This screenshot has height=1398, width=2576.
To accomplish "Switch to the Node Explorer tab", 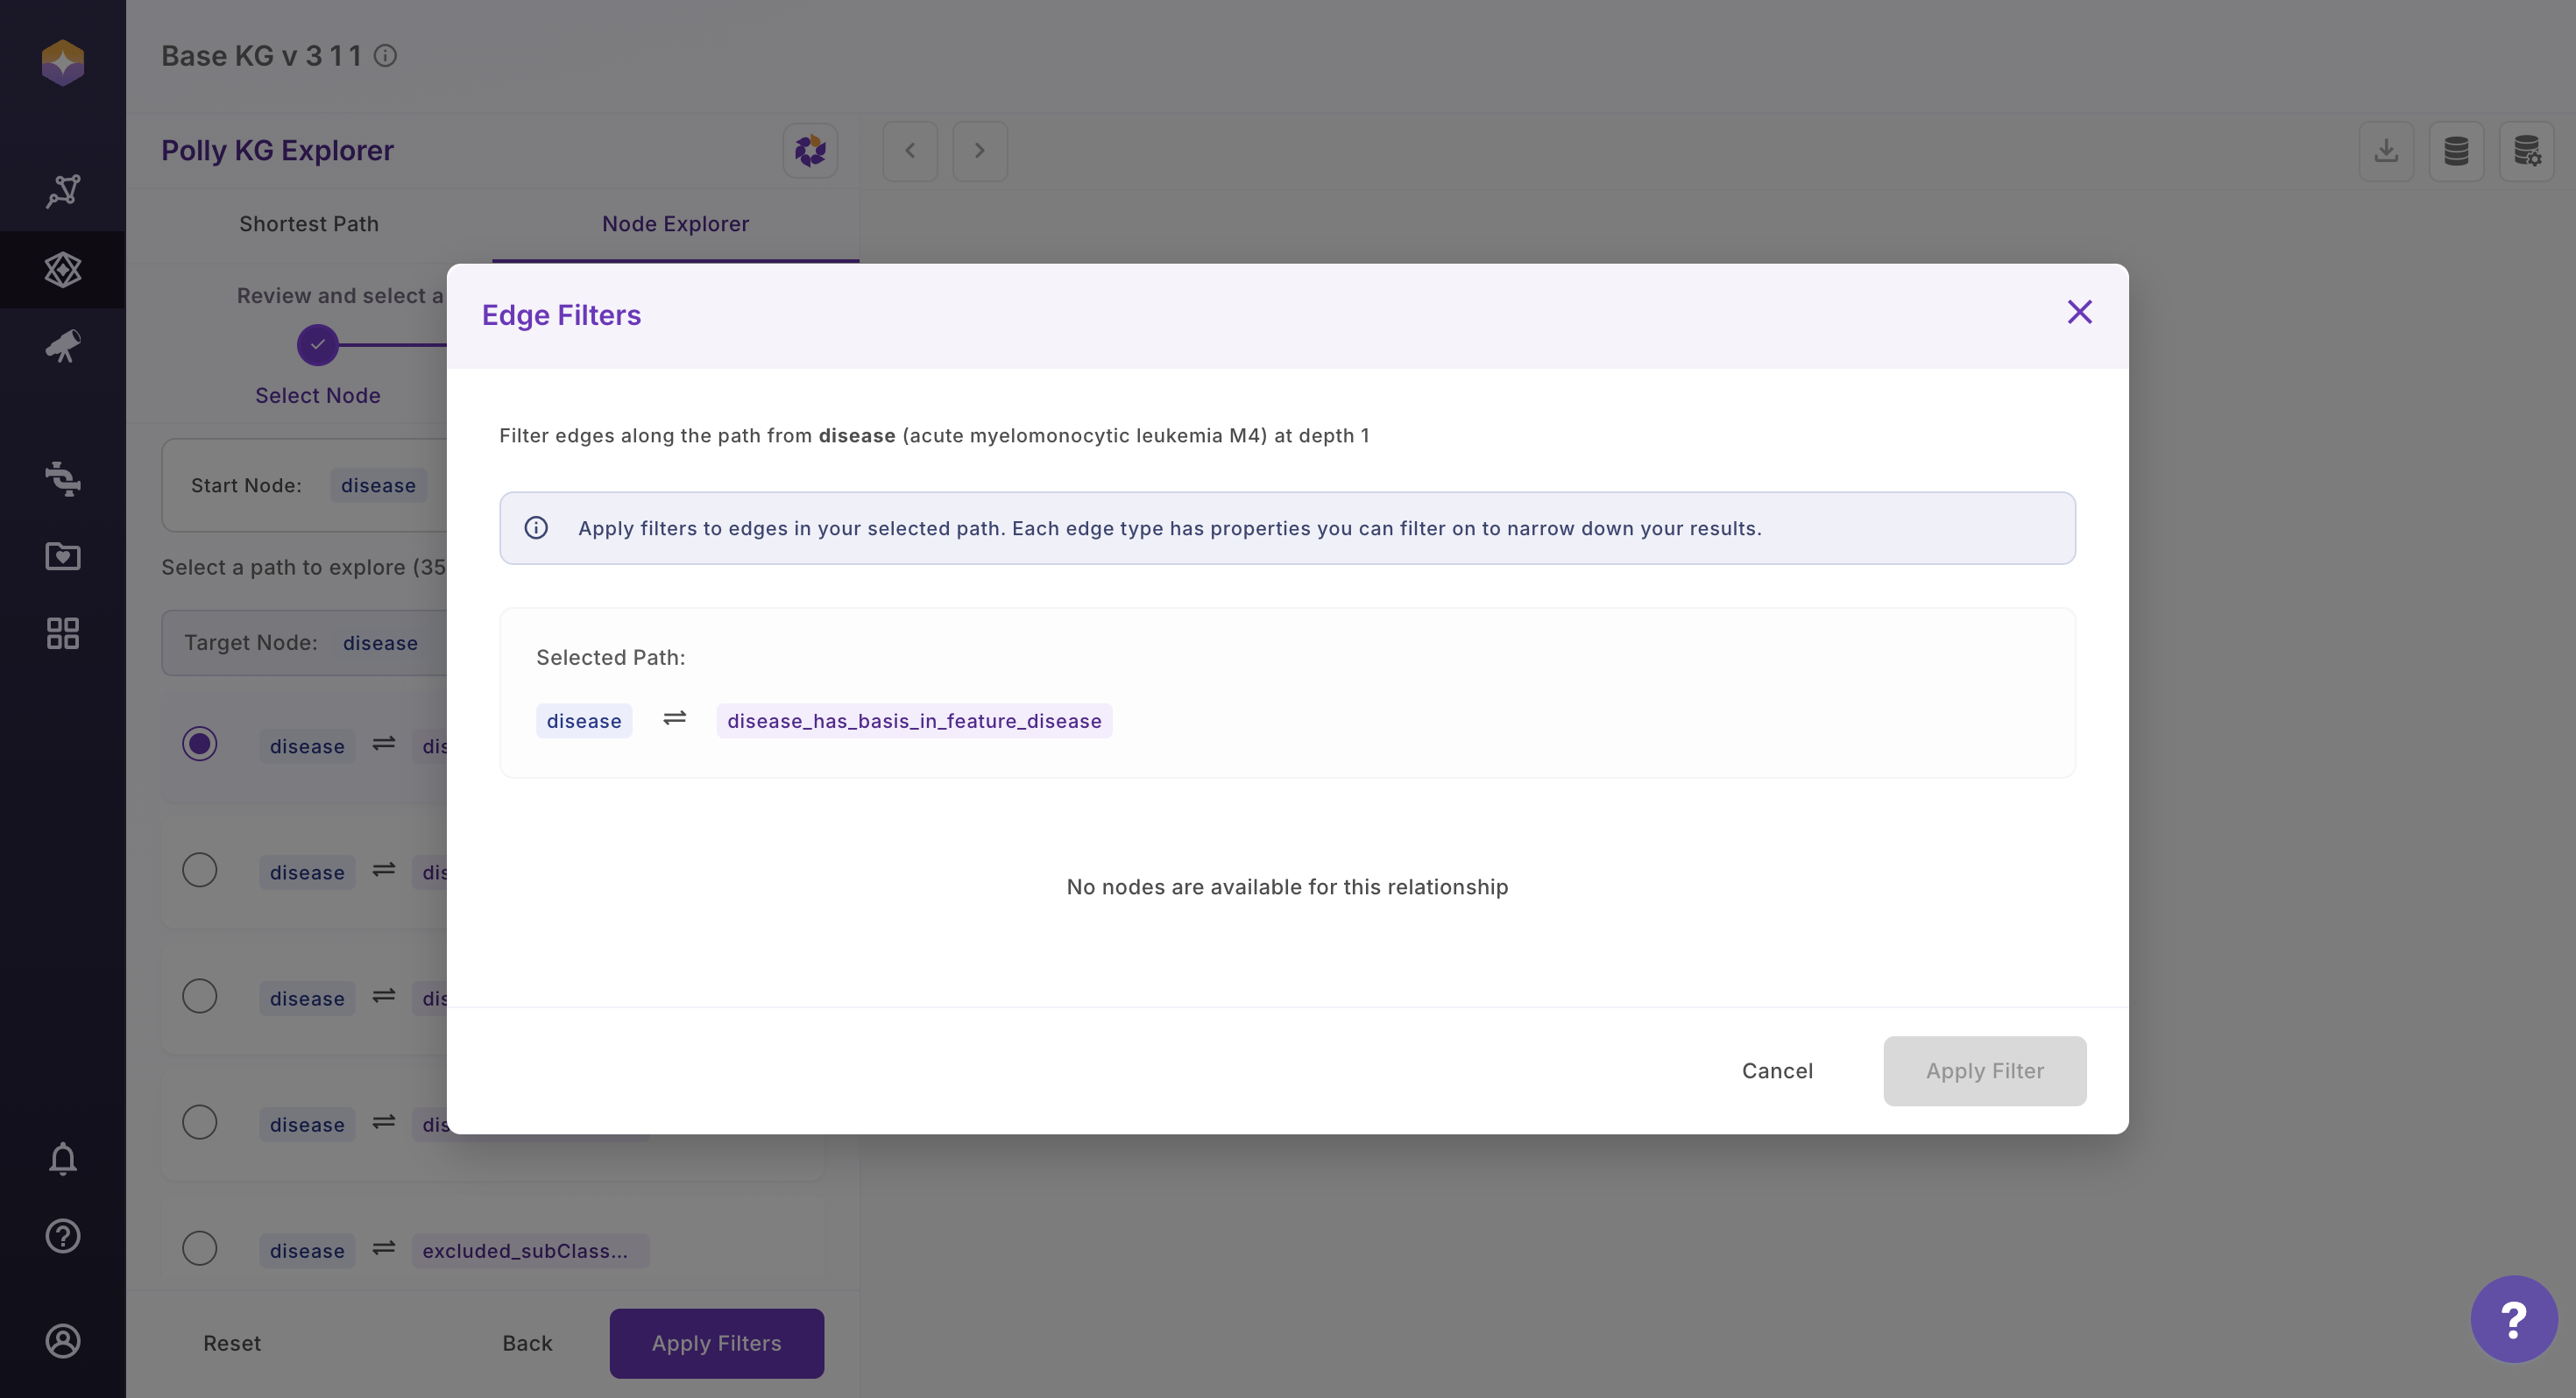I will [675, 224].
